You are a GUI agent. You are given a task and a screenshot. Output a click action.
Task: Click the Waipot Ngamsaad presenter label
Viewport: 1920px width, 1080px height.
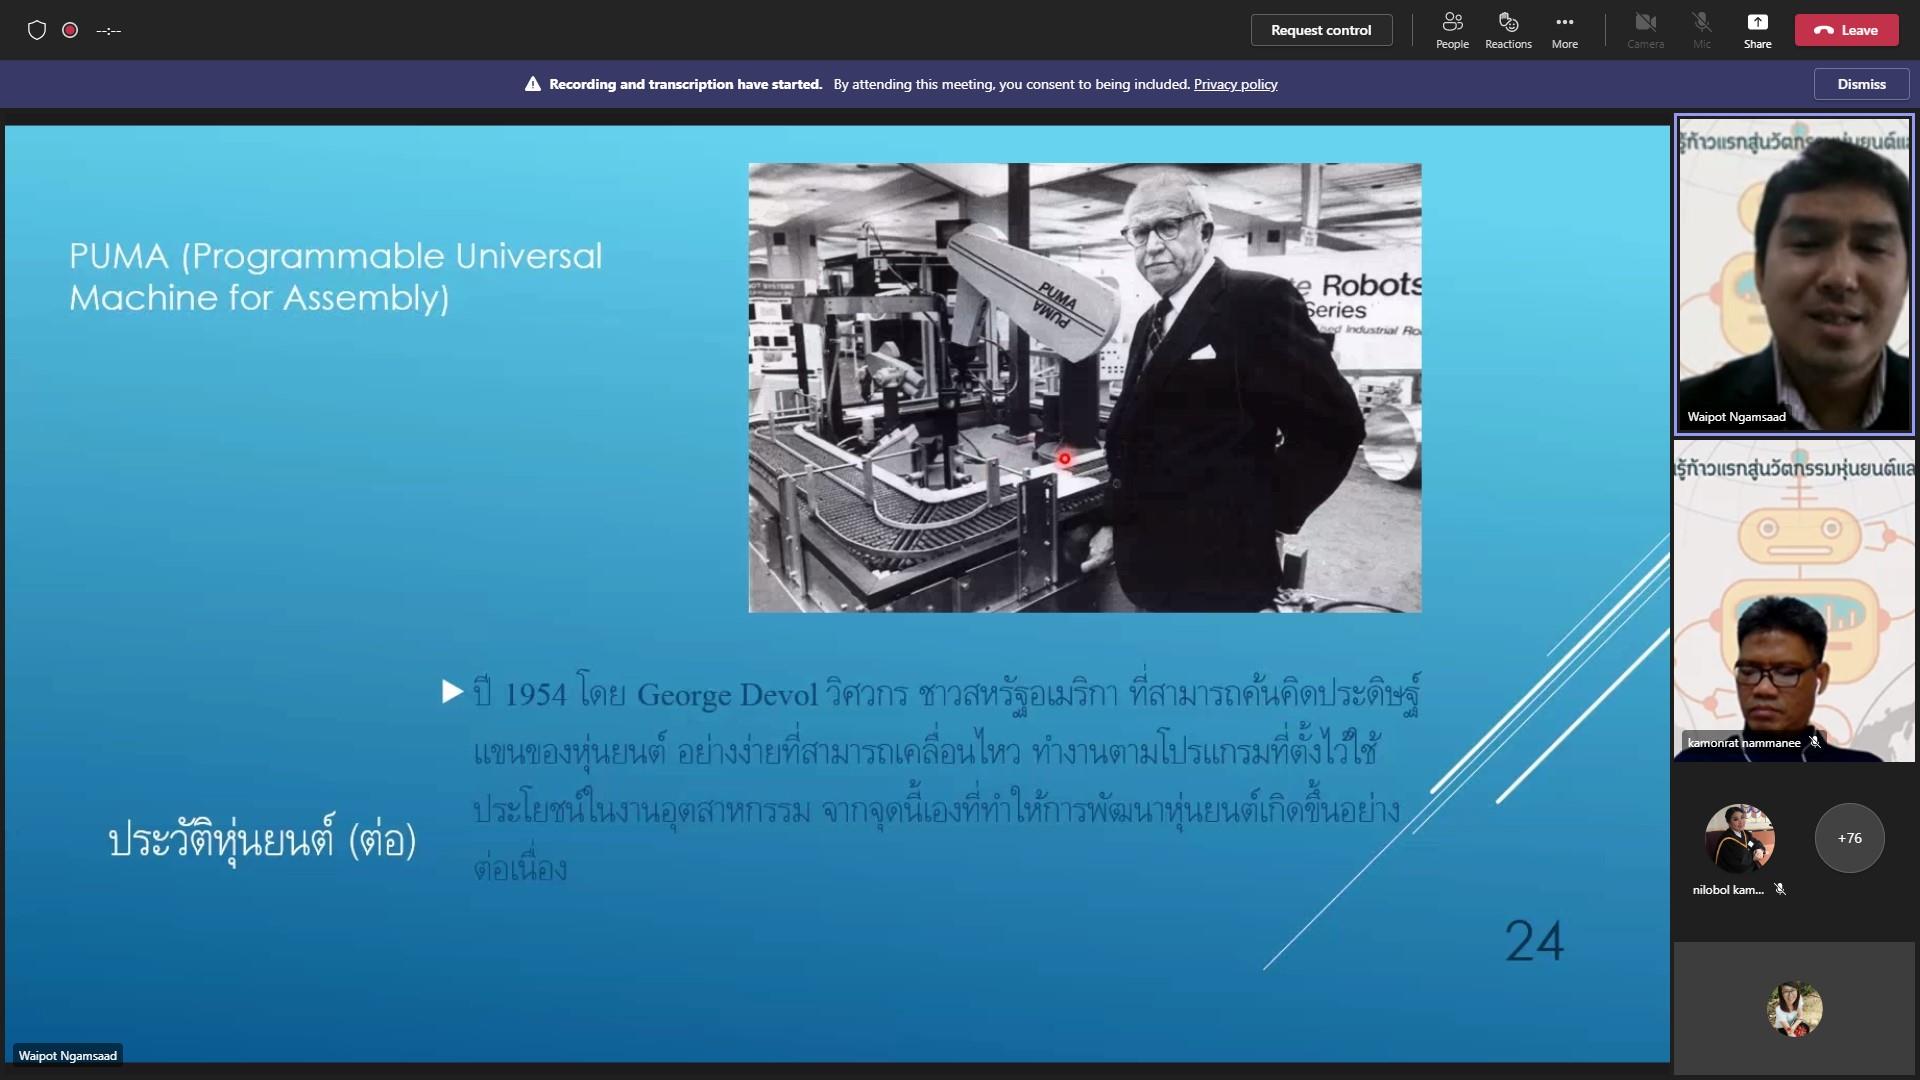coord(67,1055)
